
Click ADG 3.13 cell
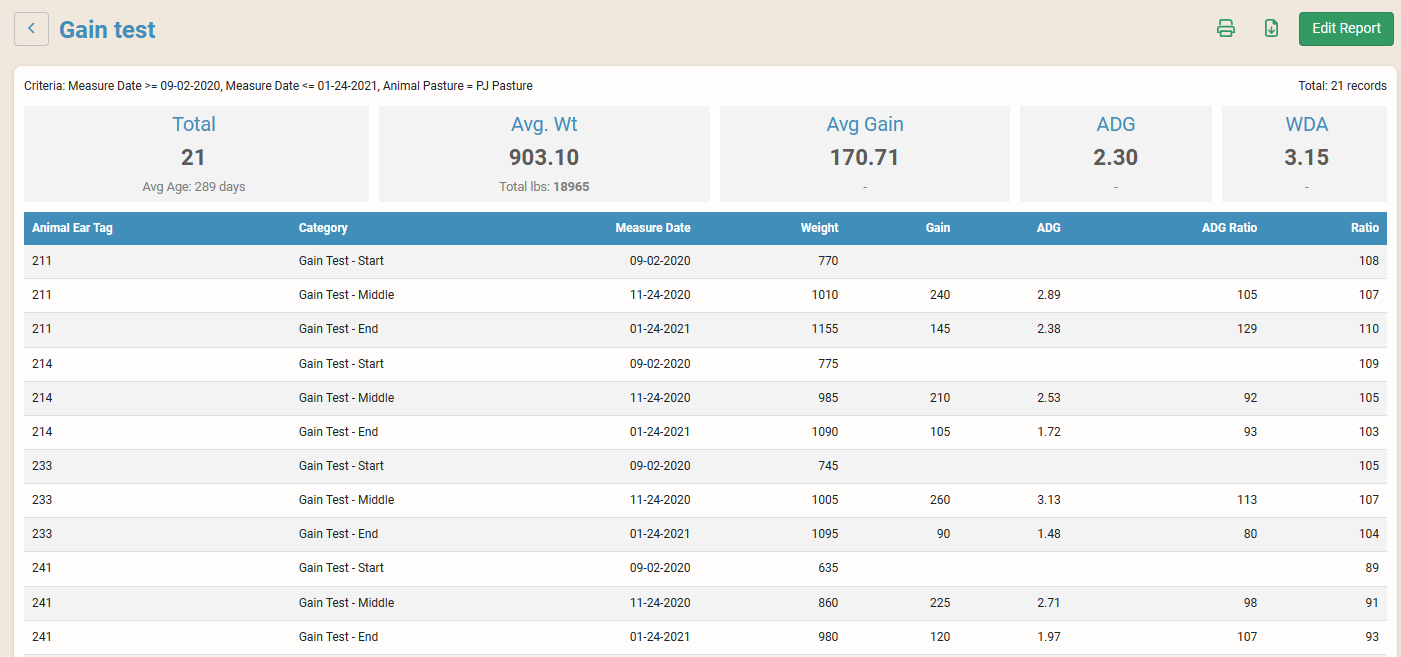tap(1049, 500)
